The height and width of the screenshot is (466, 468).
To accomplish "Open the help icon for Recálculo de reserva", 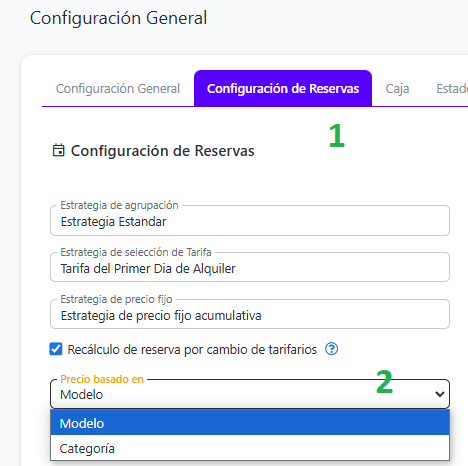I will [x=331, y=349].
